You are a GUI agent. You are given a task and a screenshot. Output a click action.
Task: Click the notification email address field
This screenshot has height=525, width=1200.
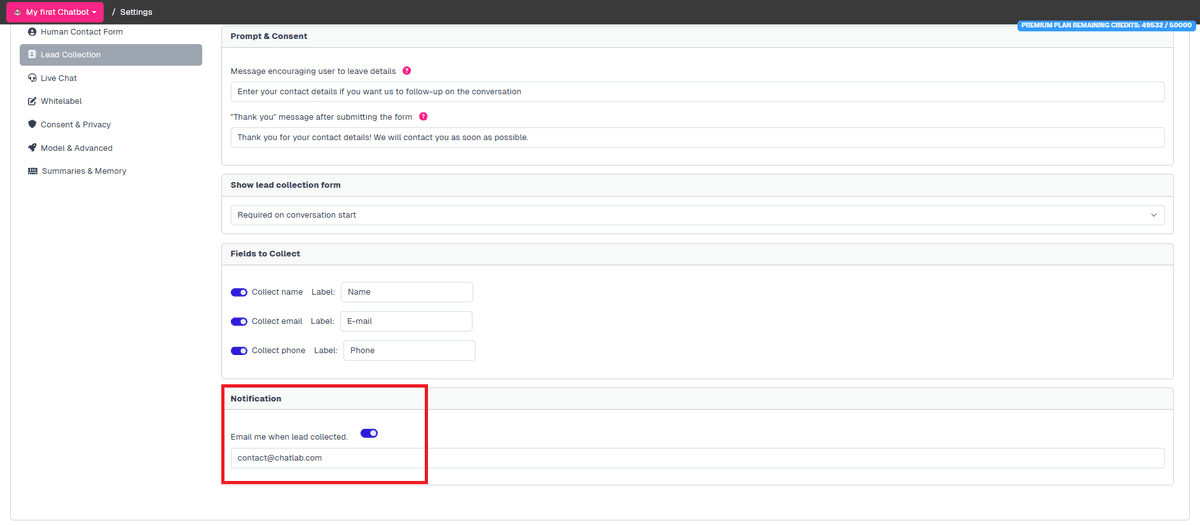[697, 458]
